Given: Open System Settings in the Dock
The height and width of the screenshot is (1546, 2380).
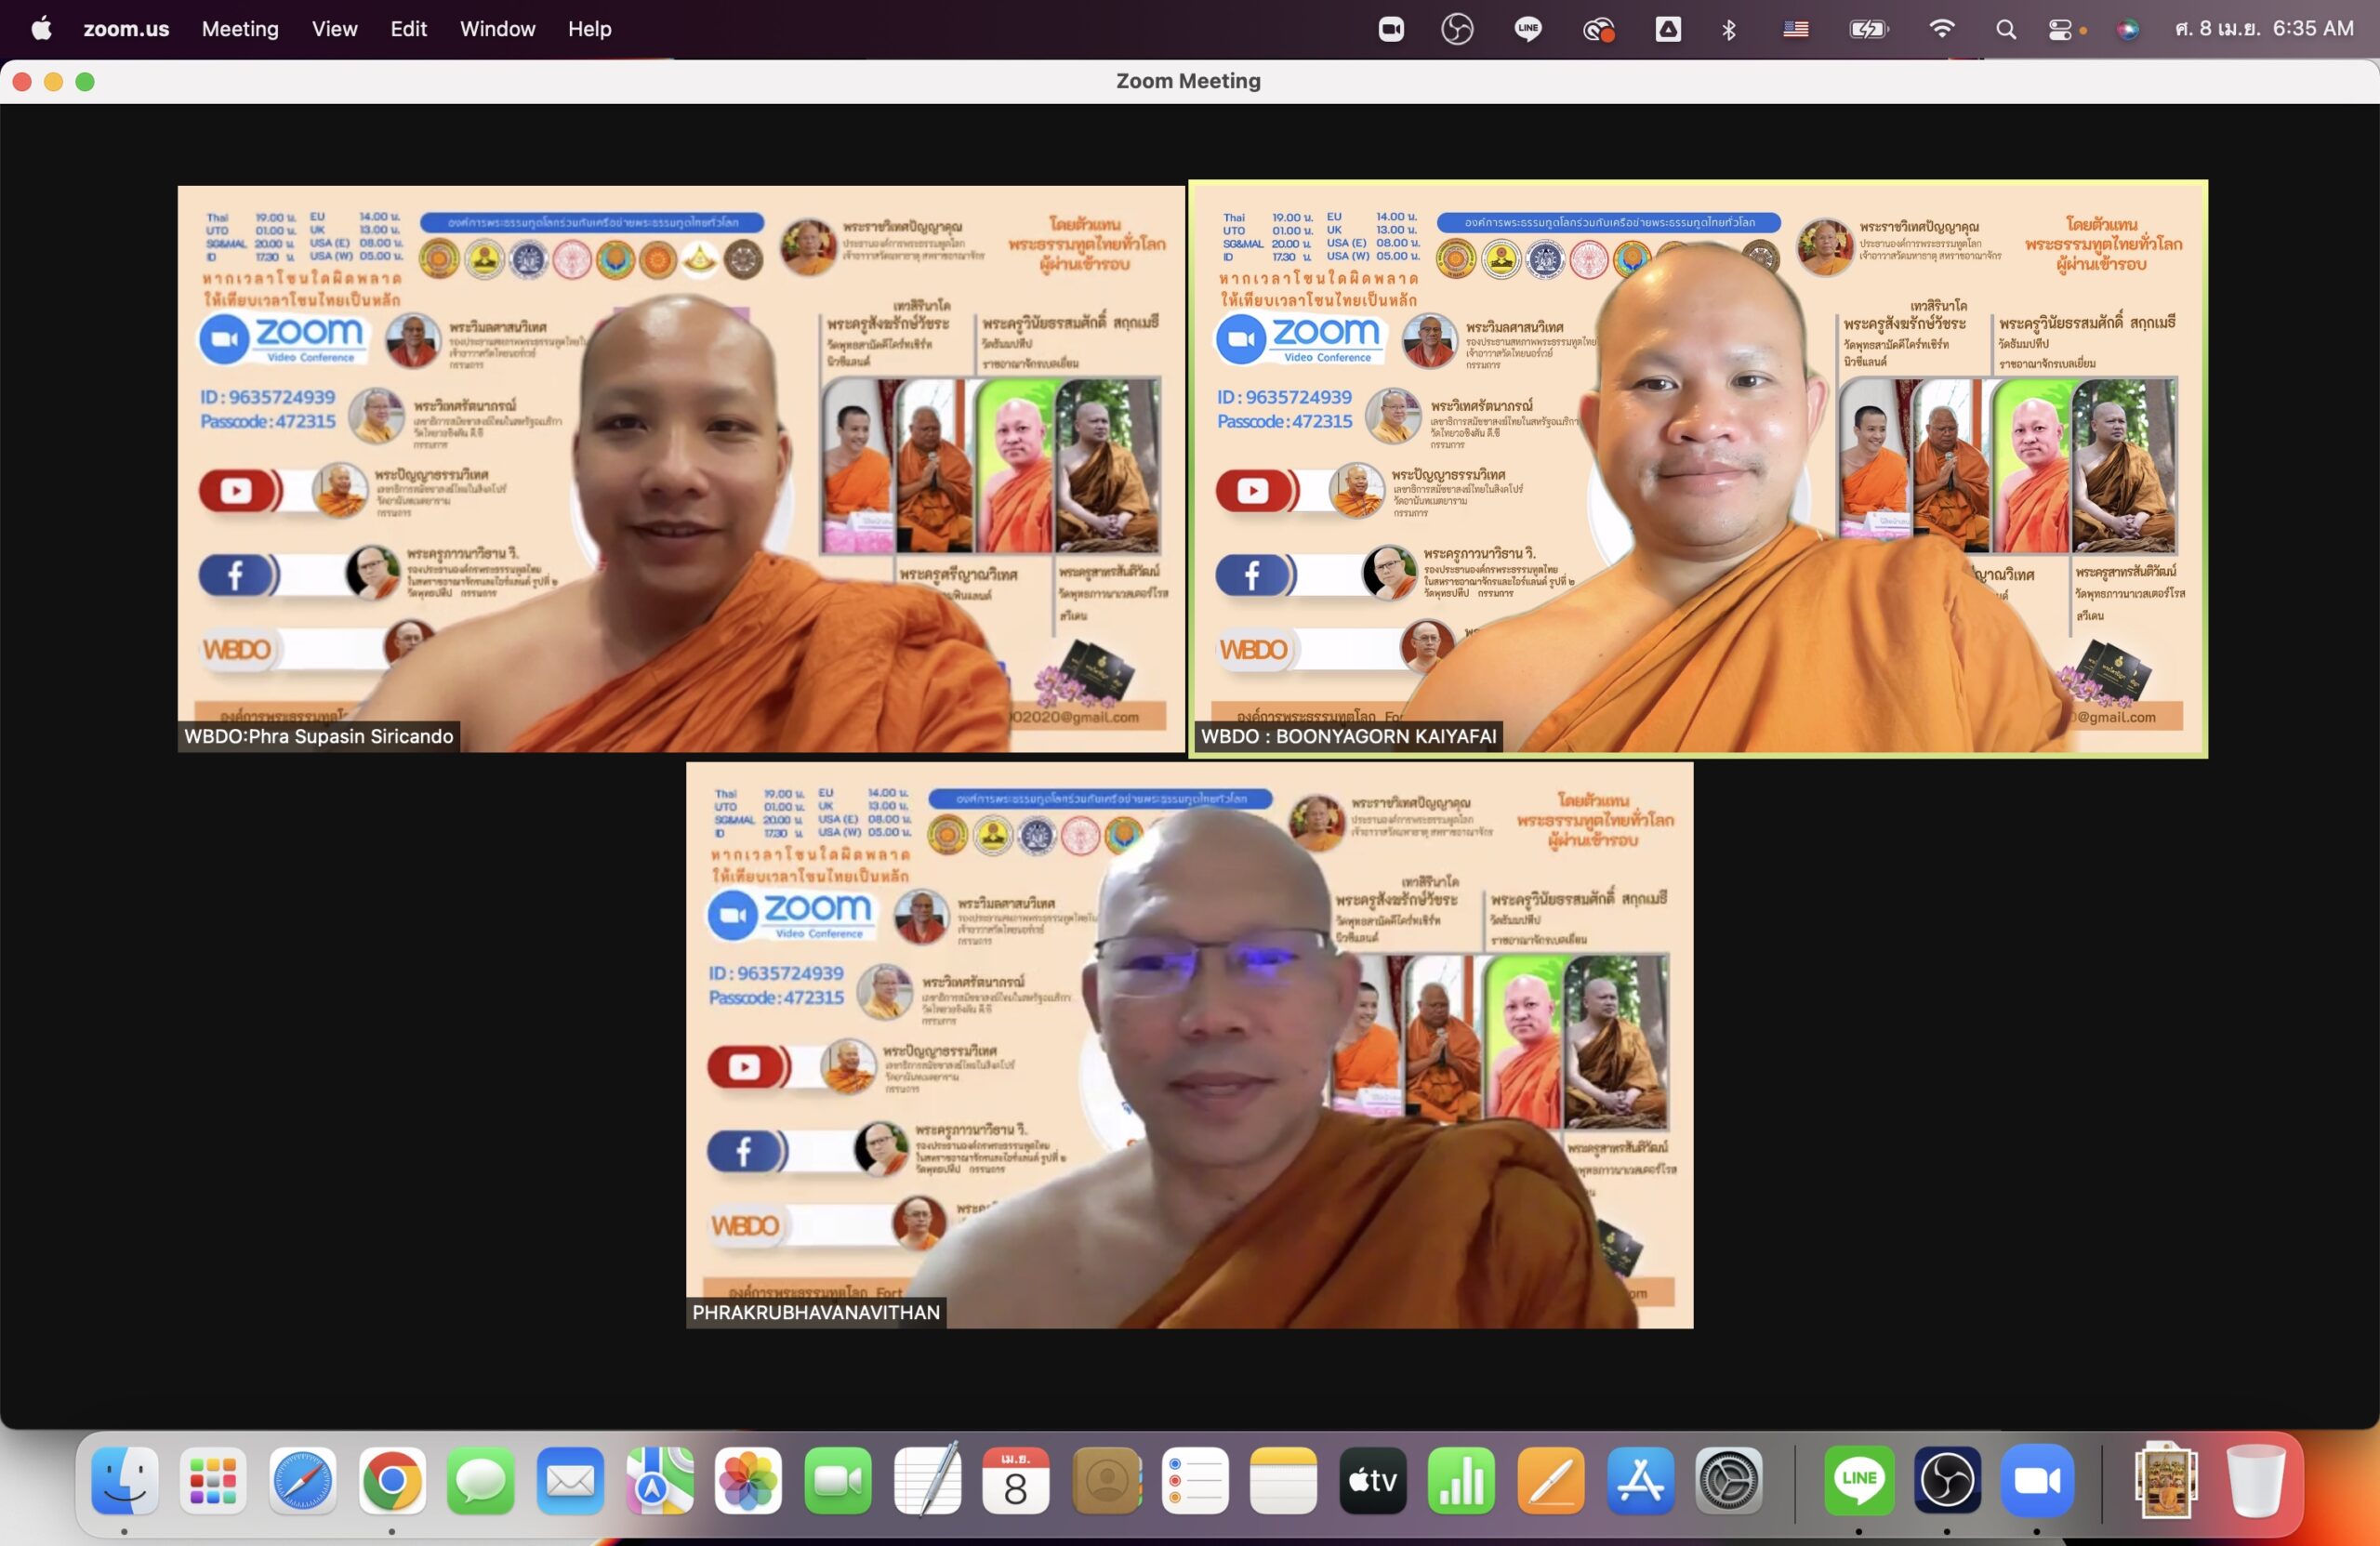Looking at the screenshot, I should click(x=1729, y=1480).
